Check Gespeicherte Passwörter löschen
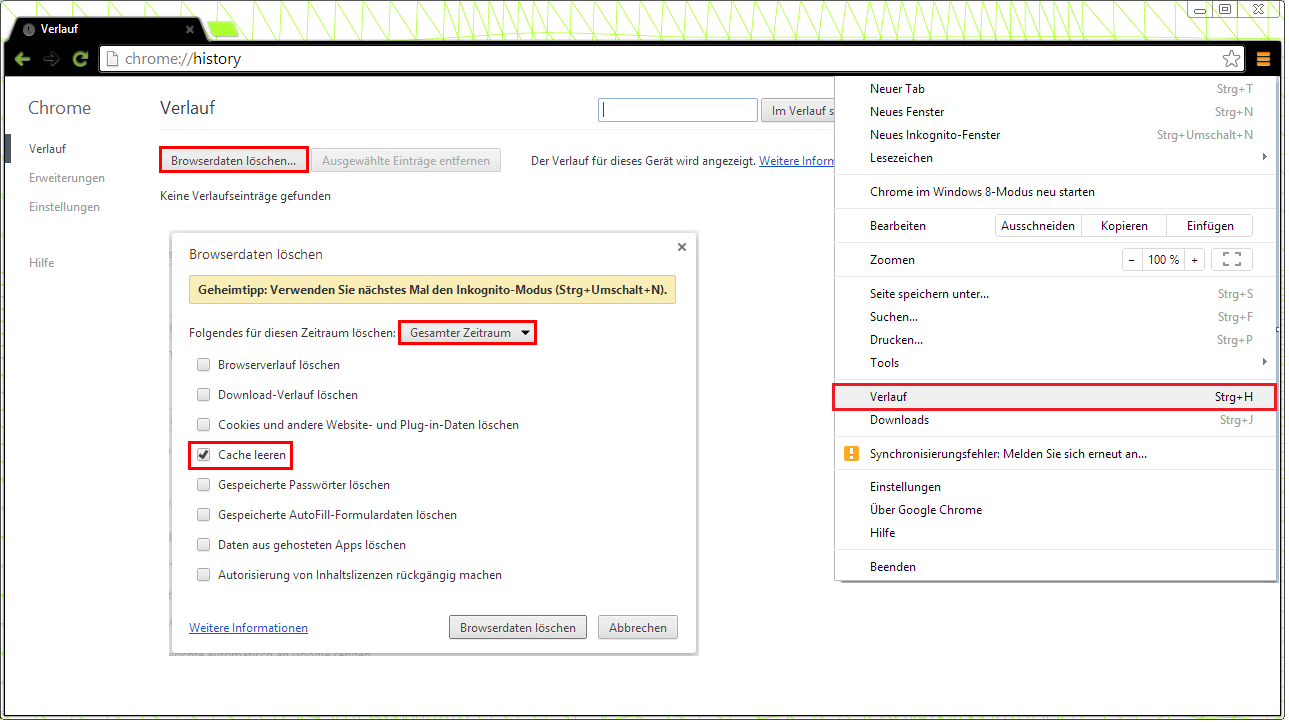Viewport: 1289px width, 723px height. pos(203,484)
